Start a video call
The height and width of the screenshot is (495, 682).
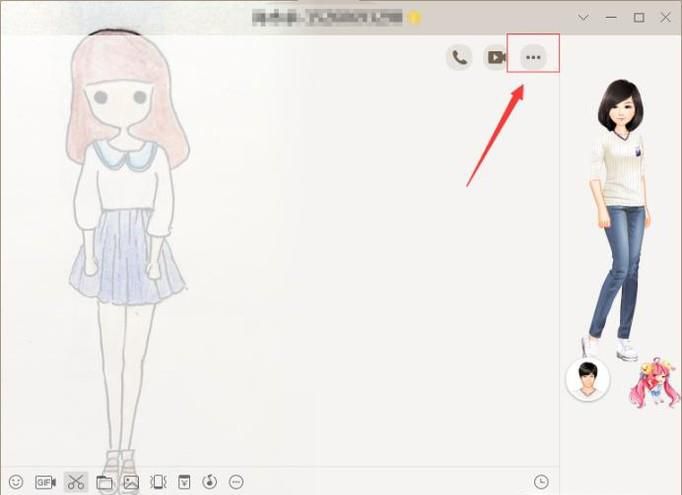pos(496,57)
